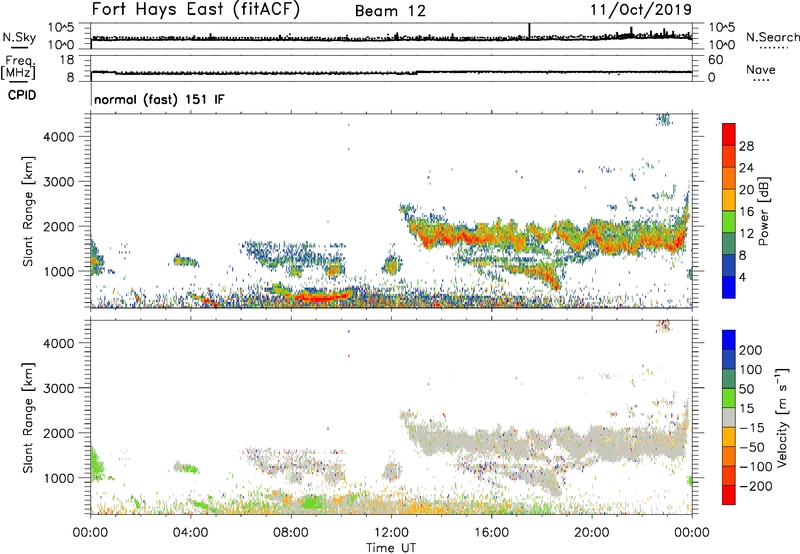Viewport: 800px width, 554px height.
Task: Click the 'N.Sky' legend label
Action: click(19, 37)
